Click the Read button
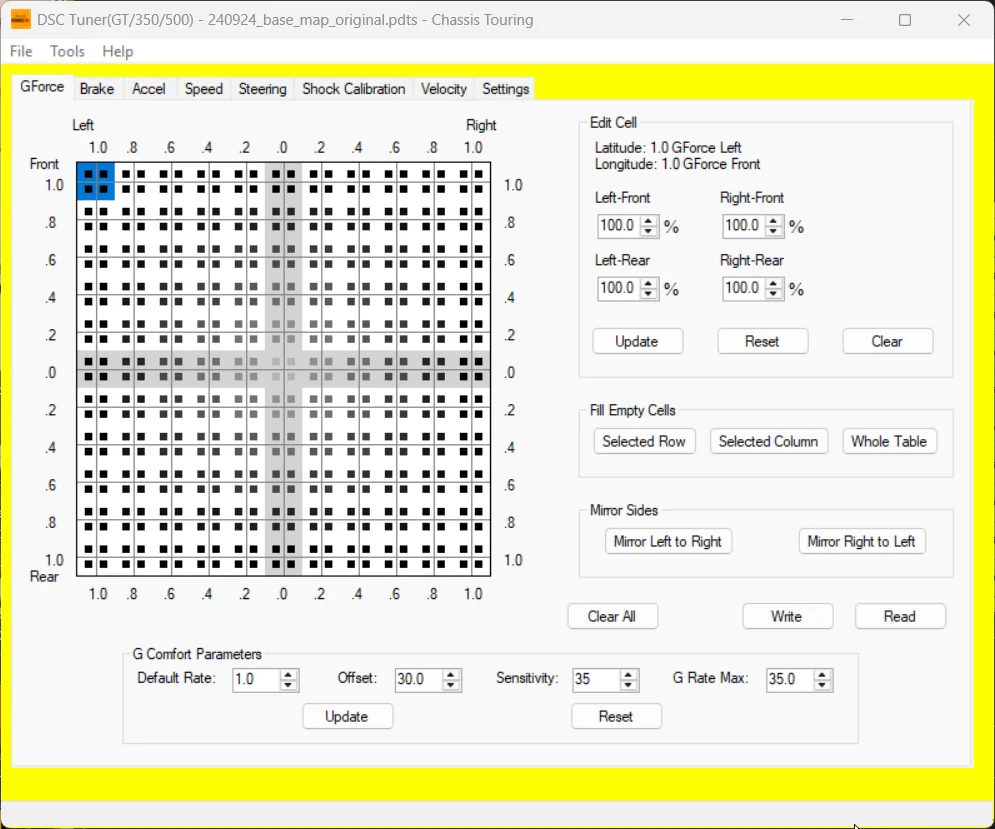Viewport: 995px width, 829px height. click(900, 616)
